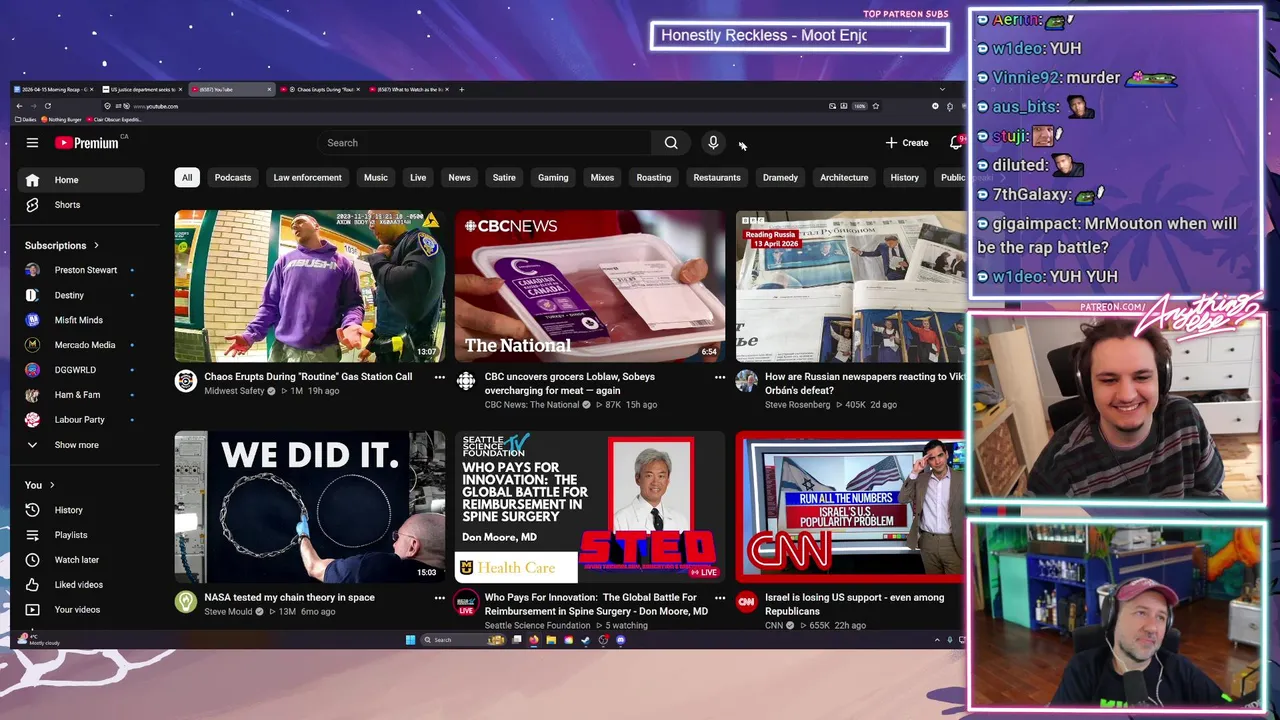Select the Satire filter chip
This screenshot has height=720, width=1280.
point(504,178)
